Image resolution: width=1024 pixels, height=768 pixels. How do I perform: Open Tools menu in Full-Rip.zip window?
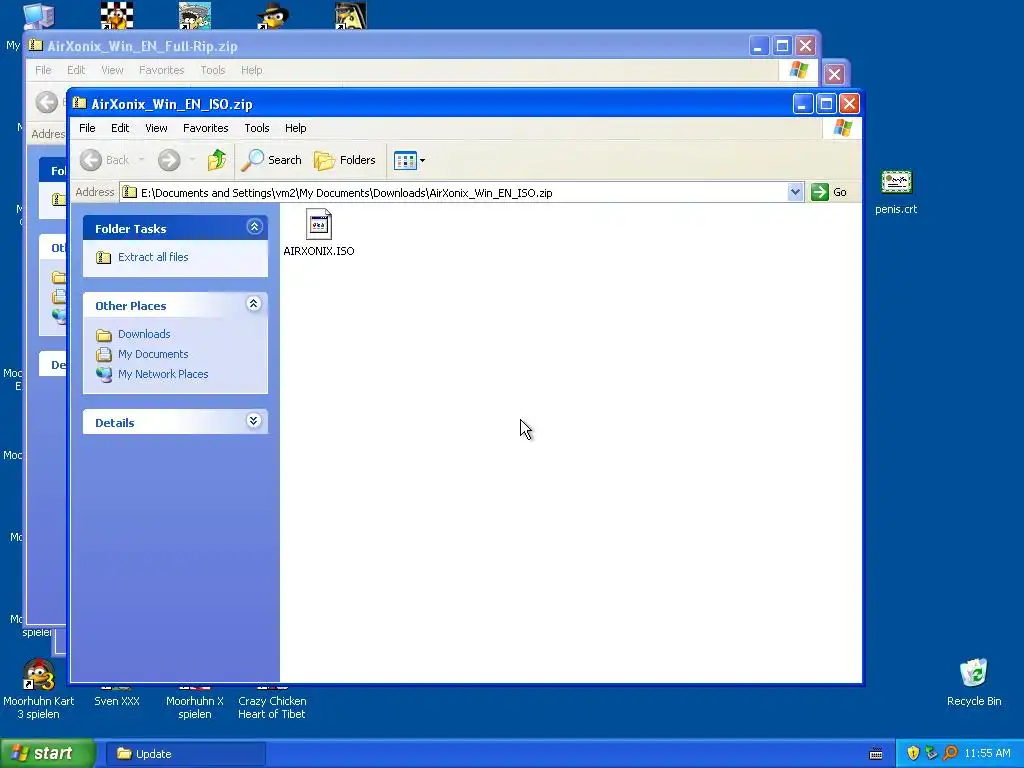click(213, 70)
